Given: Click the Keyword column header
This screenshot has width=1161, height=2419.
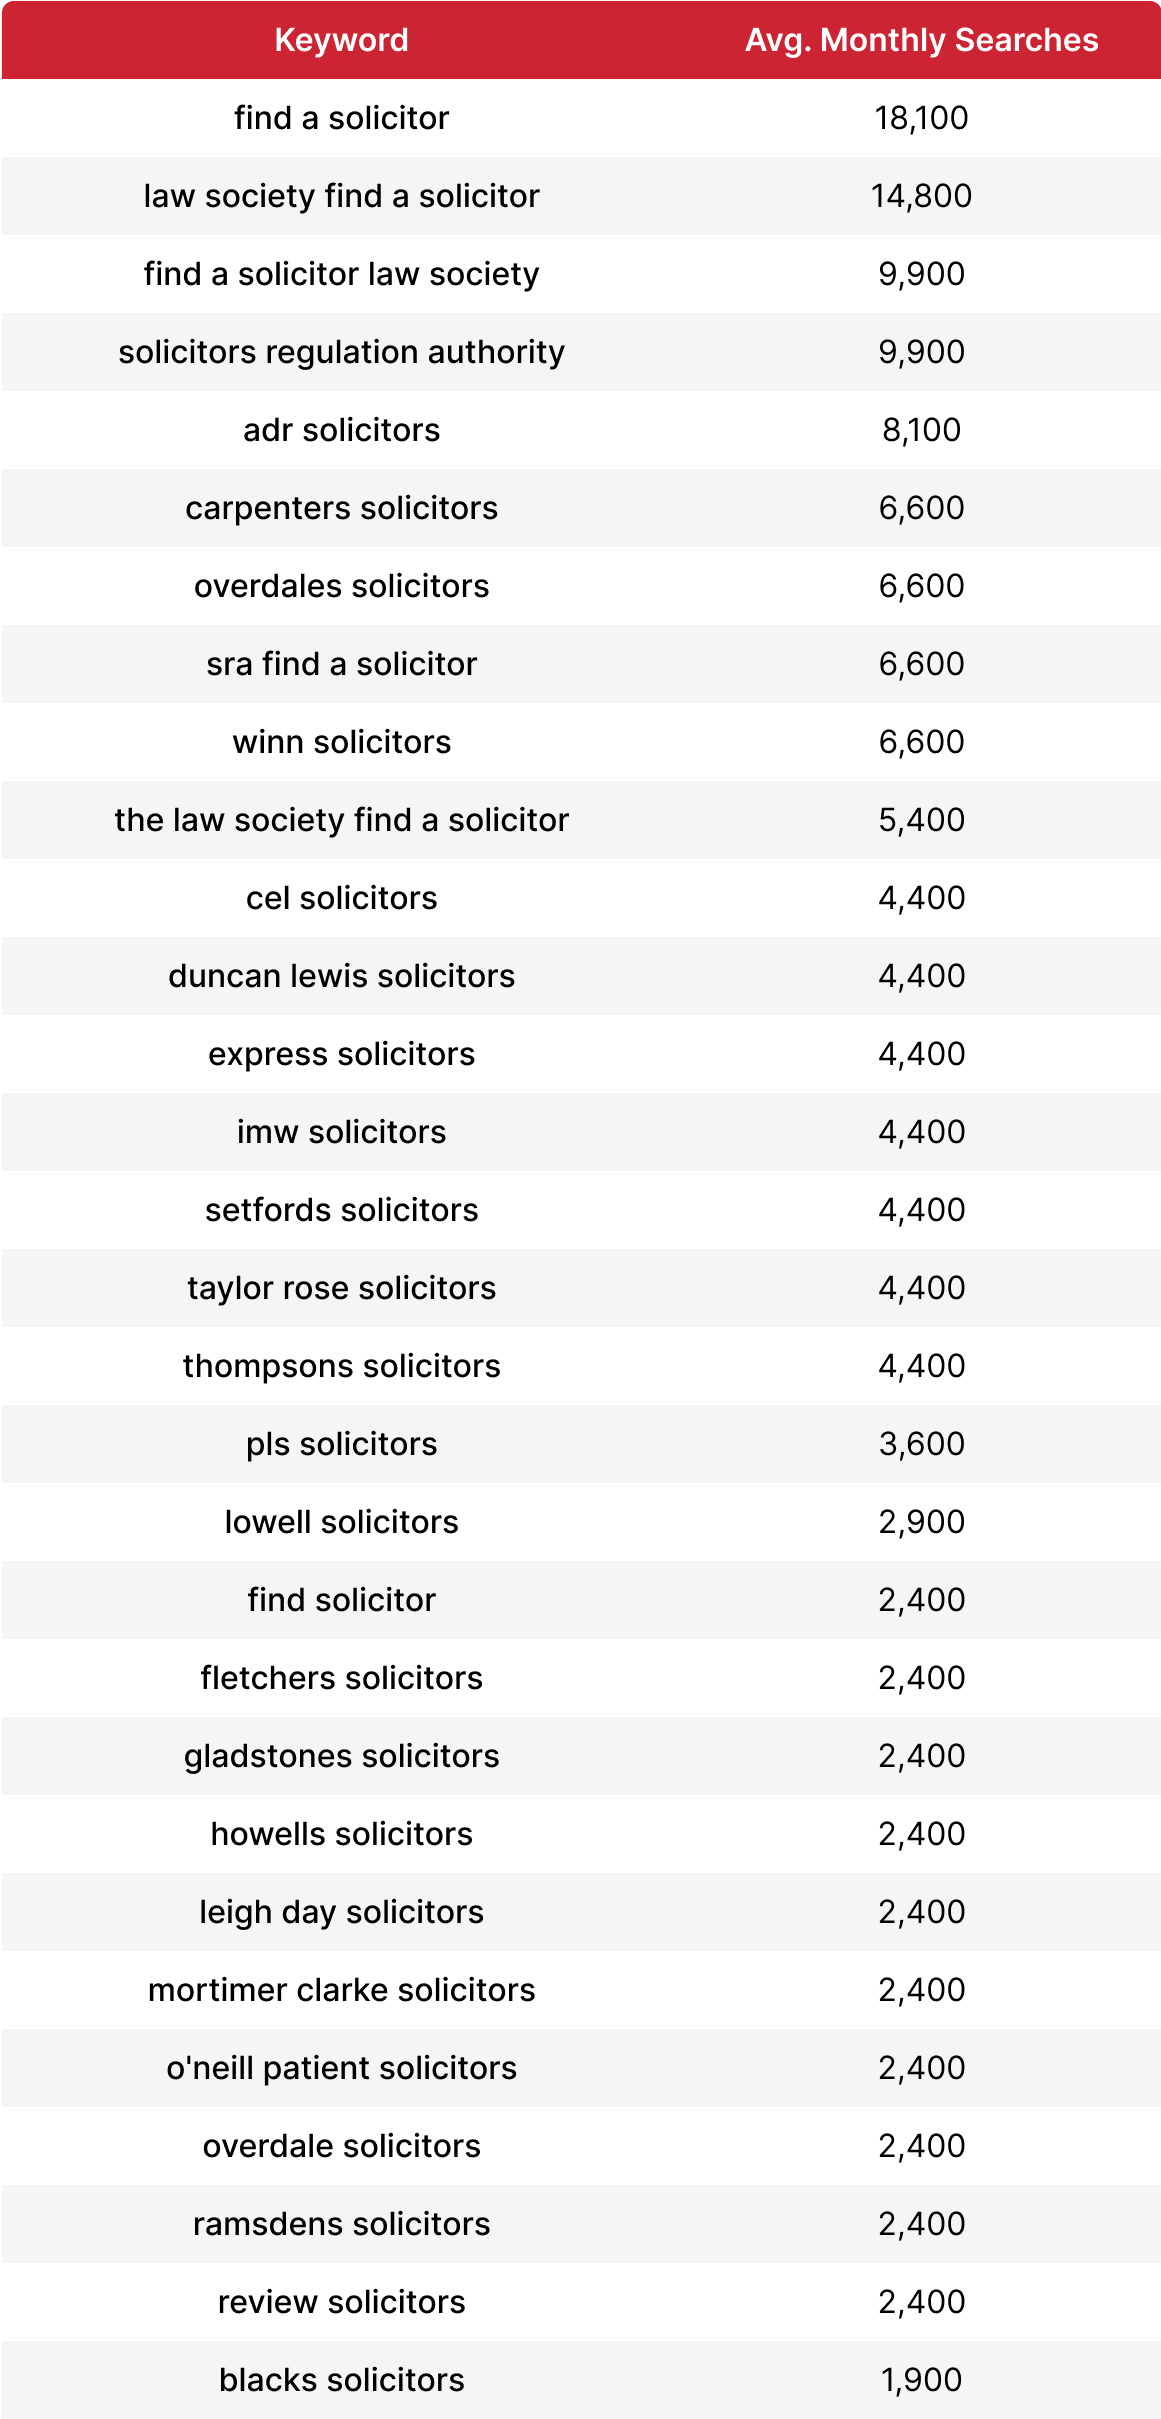Looking at the screenshot, I should (x=341, y=40).
